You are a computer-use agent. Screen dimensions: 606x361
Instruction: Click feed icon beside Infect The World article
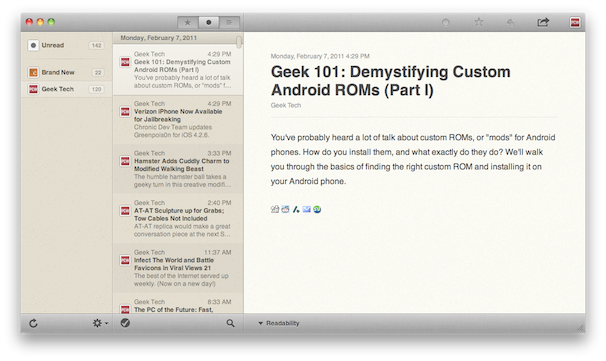(125, 261)
